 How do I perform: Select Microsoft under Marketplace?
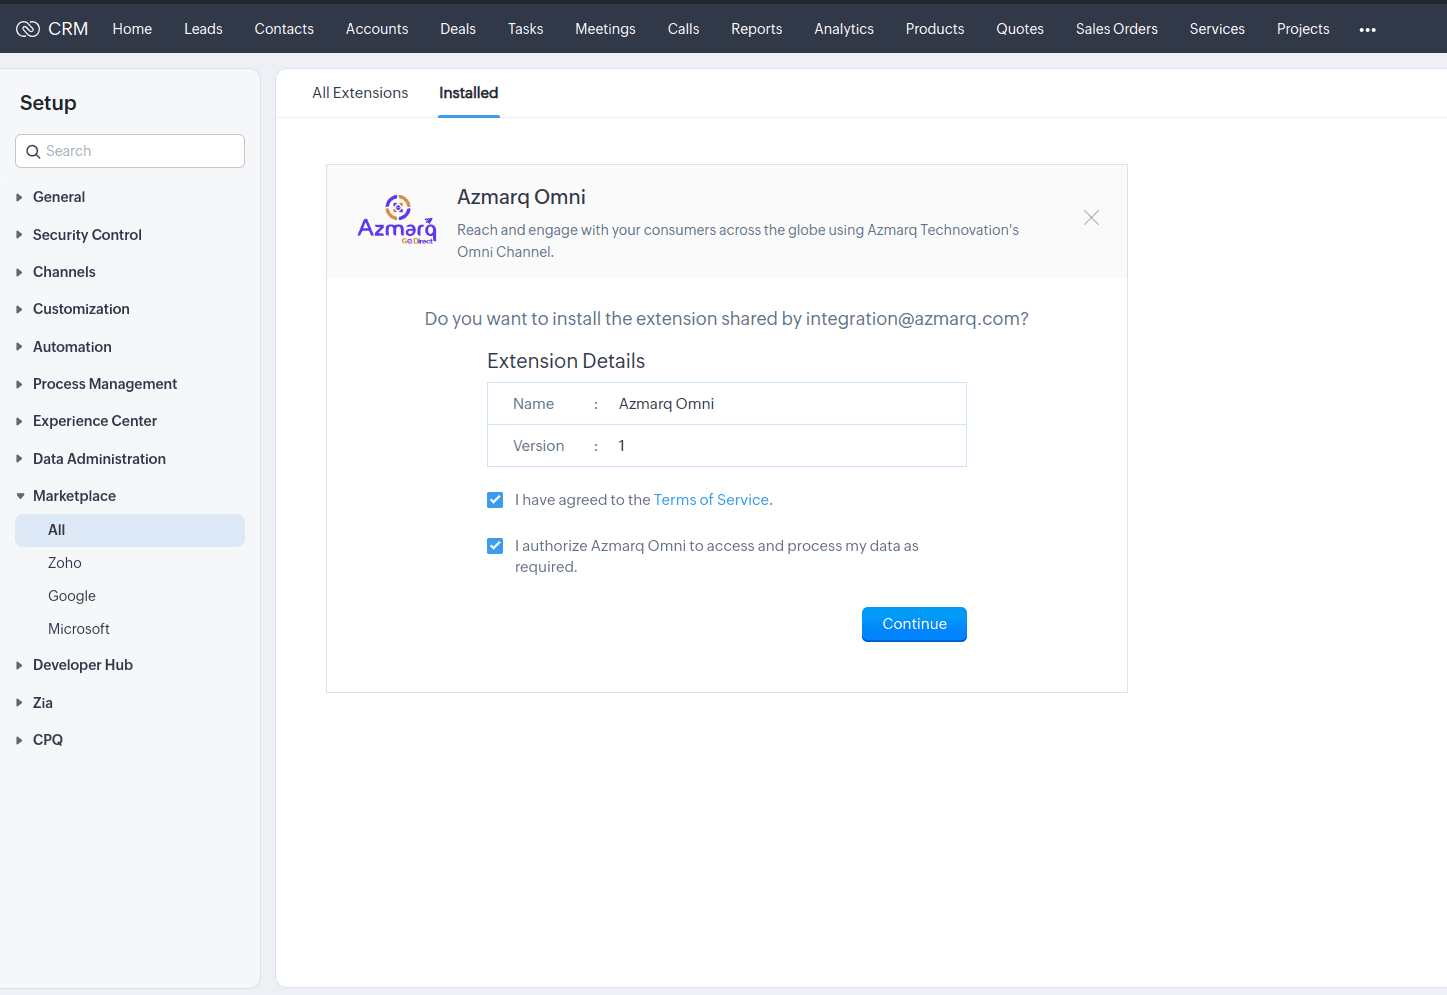[x=79, y=629]
